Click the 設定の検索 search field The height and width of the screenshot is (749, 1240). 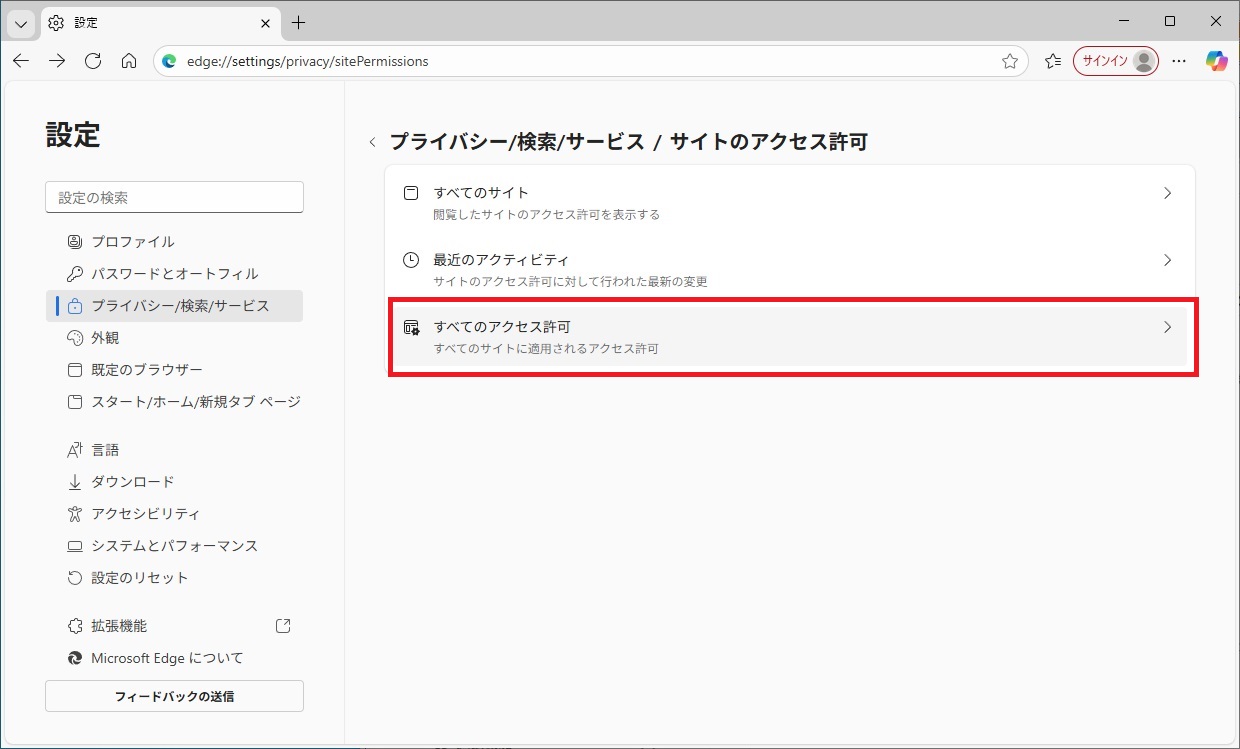pyautogui.click(x=174, y=197)
